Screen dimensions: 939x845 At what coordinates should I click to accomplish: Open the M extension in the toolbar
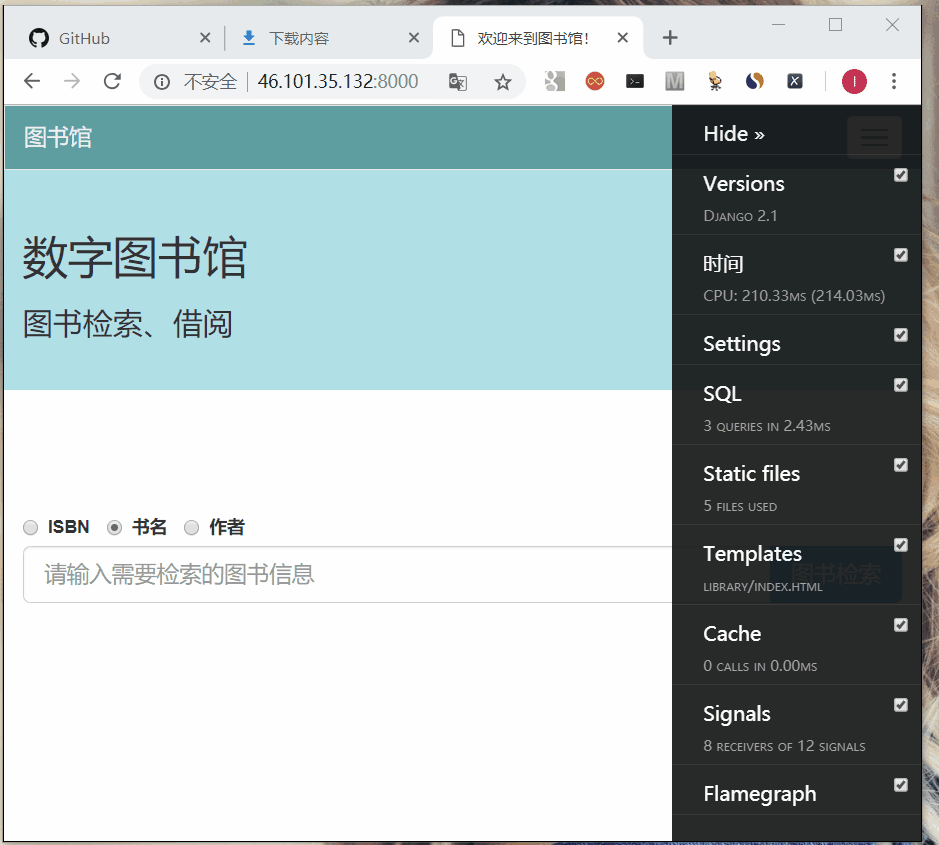(674, 81)
